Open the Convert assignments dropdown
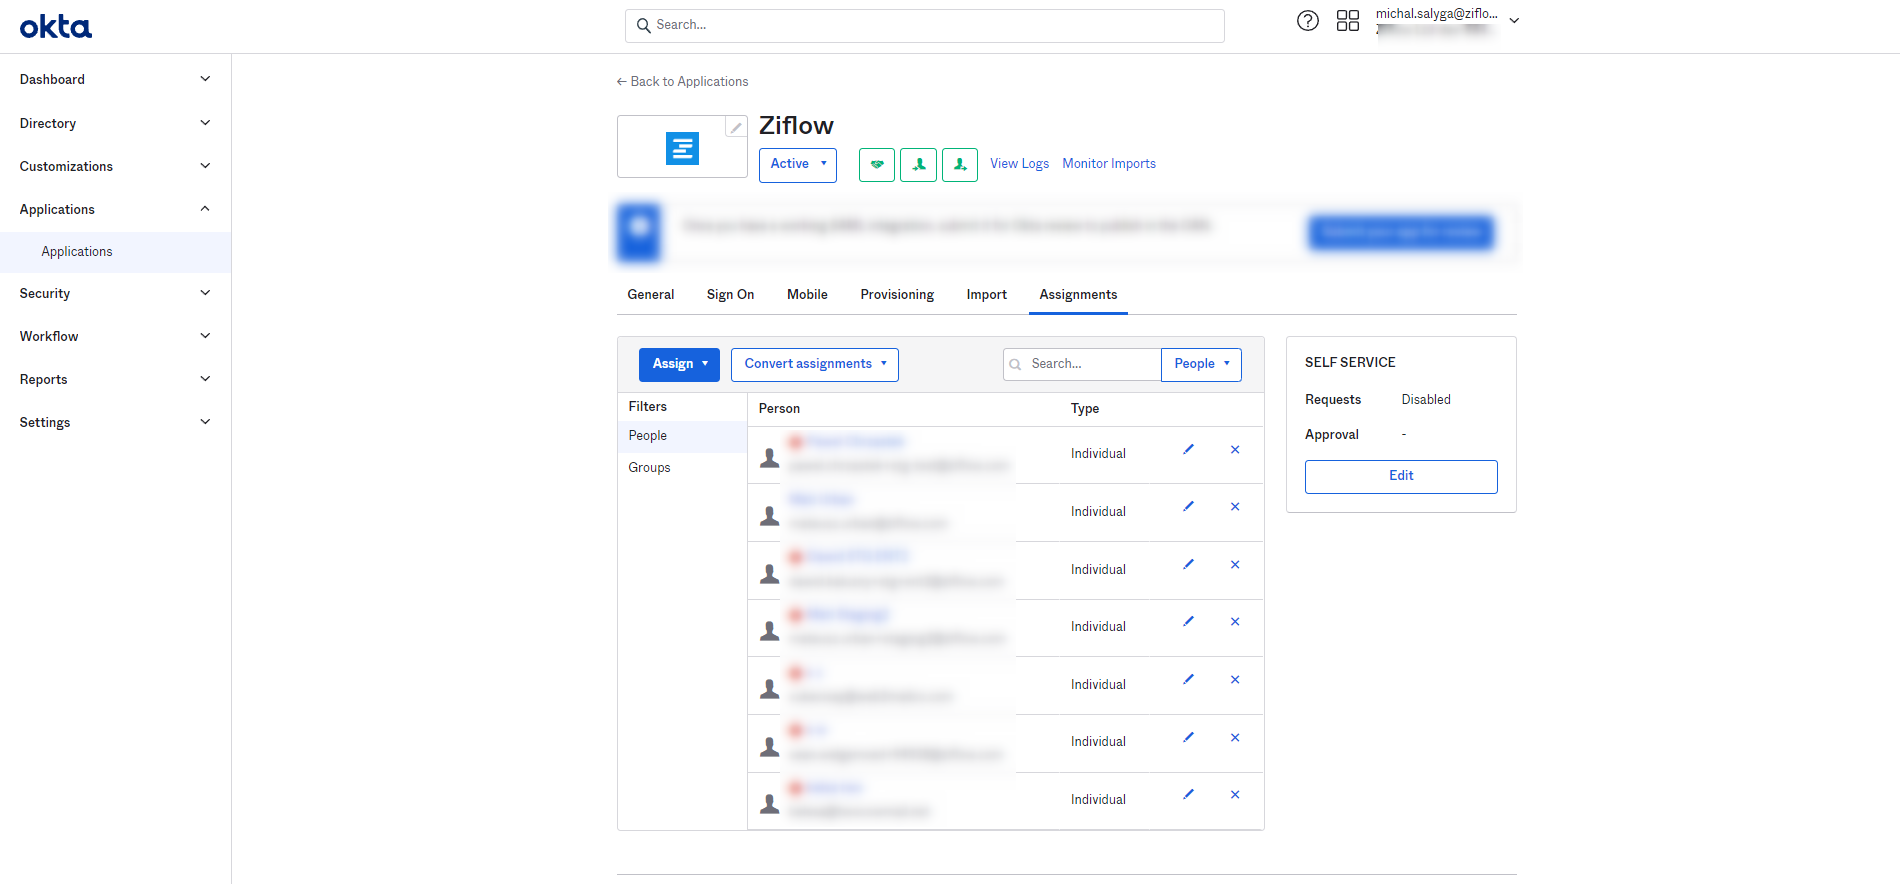The width and height of the screenshot is (1900, 884). 814,365
